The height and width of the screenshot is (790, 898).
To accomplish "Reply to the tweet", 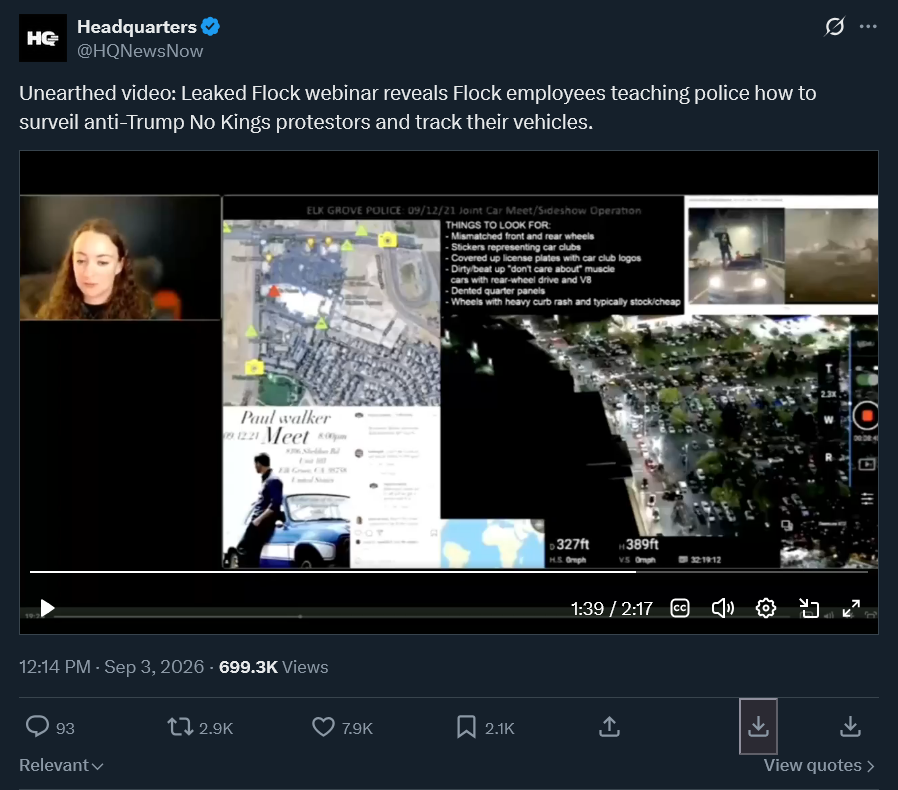I will (x=38, y=726).
